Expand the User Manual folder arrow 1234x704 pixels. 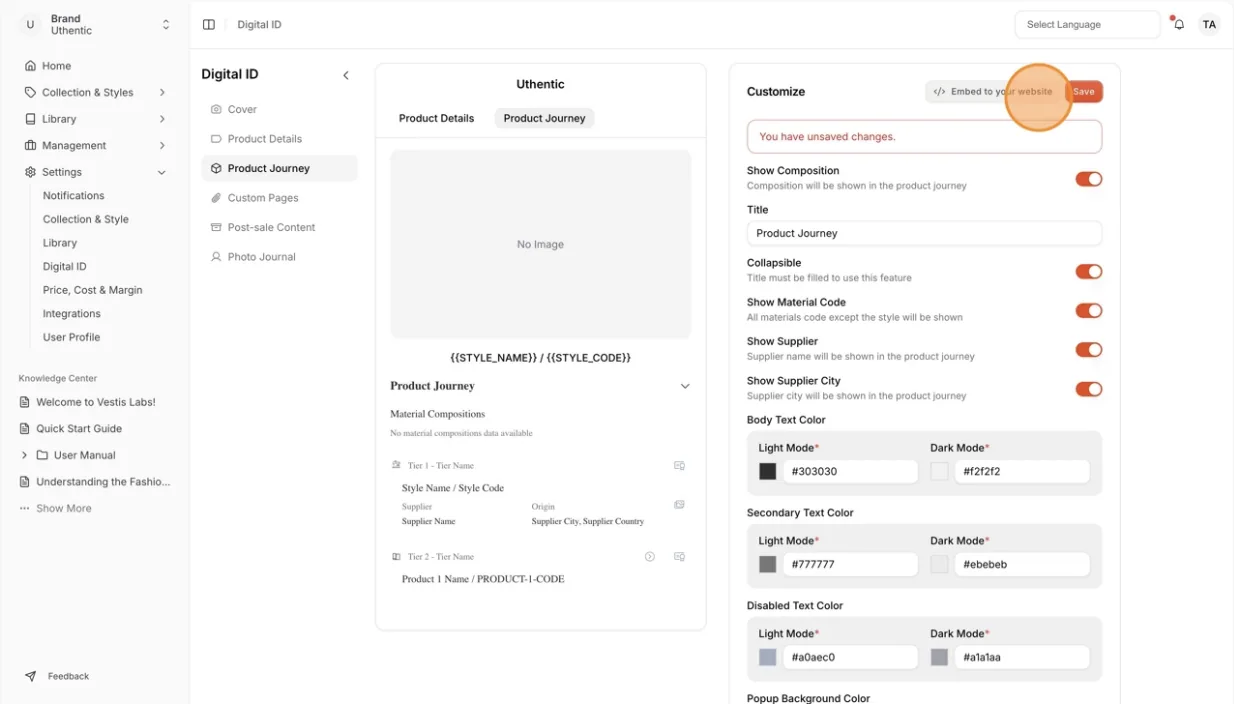tap(25, 455)
